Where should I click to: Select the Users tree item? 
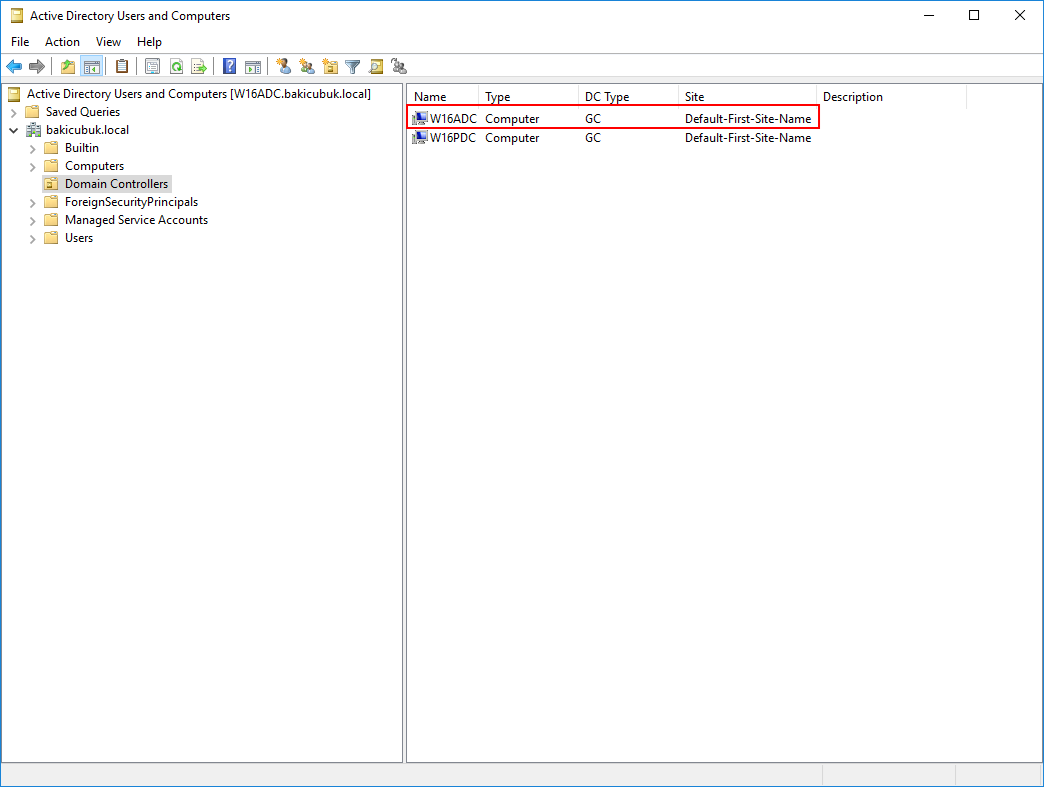(x=79, y=238)
